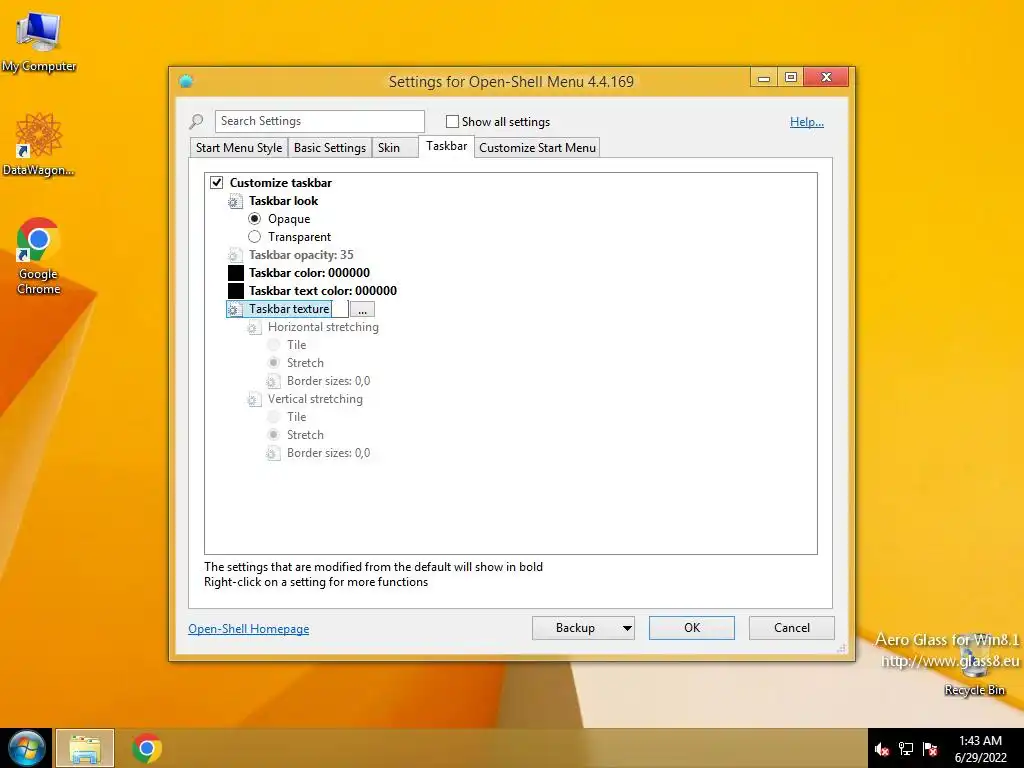Open the Open-Shell Homepage link
This screenshot has height=768, width=1024.
pyautogui.click(x=248, y=628)
